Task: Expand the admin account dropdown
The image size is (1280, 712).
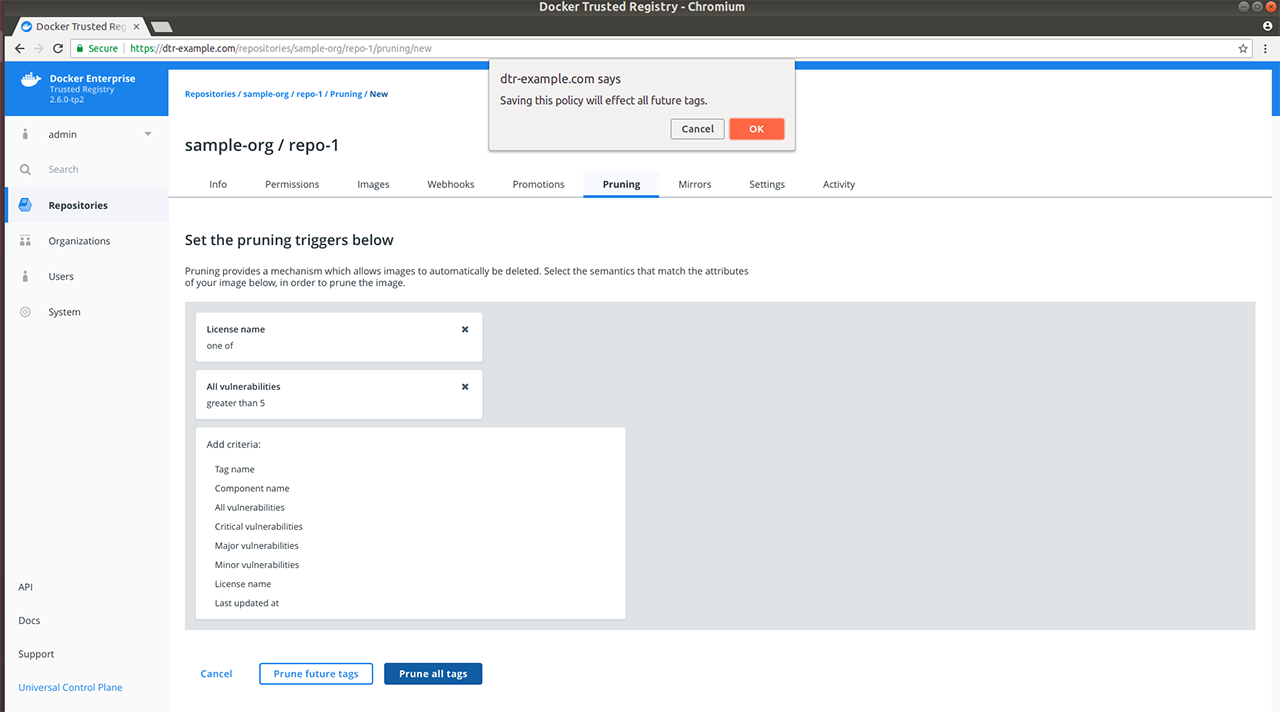Action: 148,134
